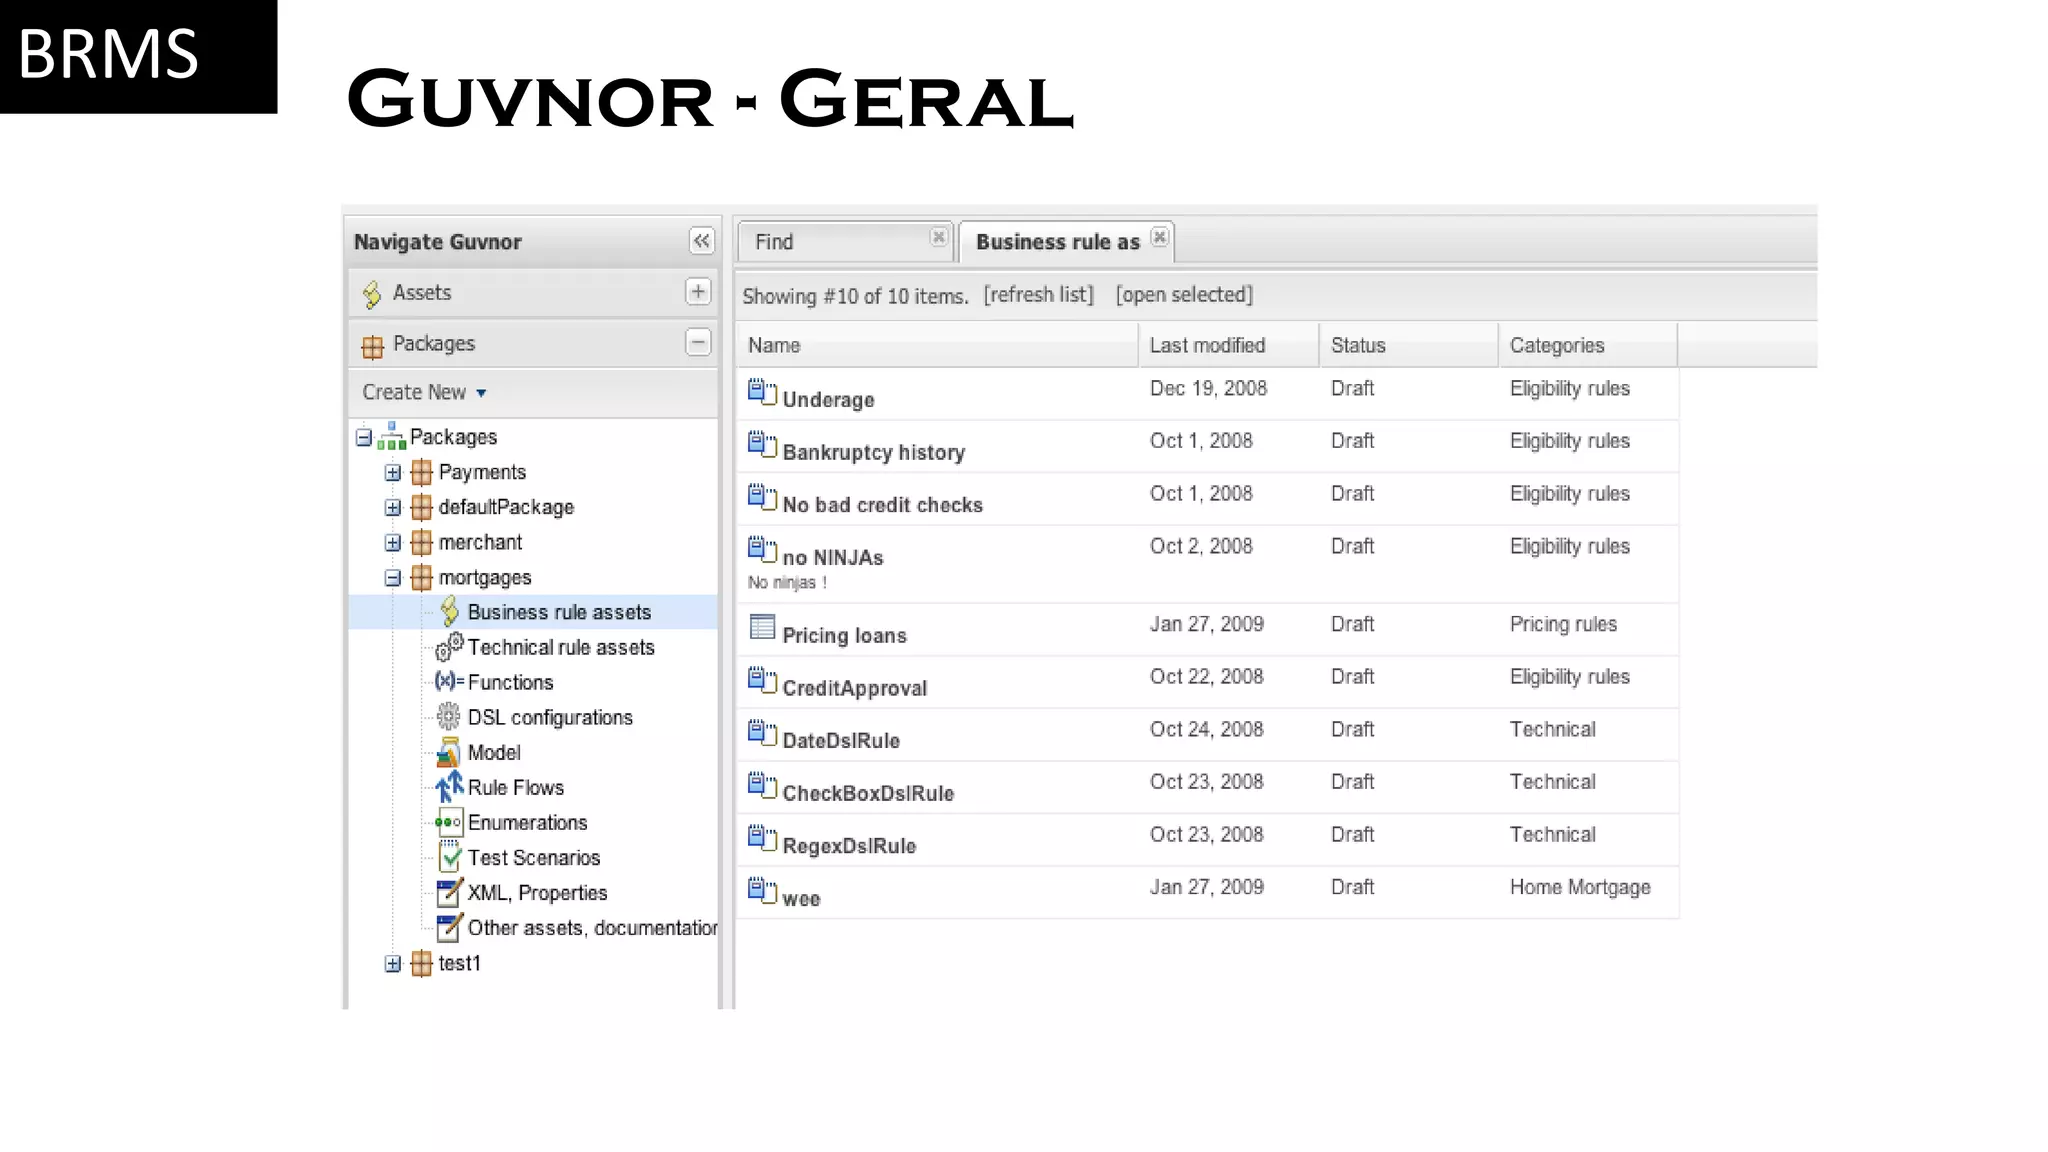
Task: Click the Packages section grid icon
Action: point(372,346)
